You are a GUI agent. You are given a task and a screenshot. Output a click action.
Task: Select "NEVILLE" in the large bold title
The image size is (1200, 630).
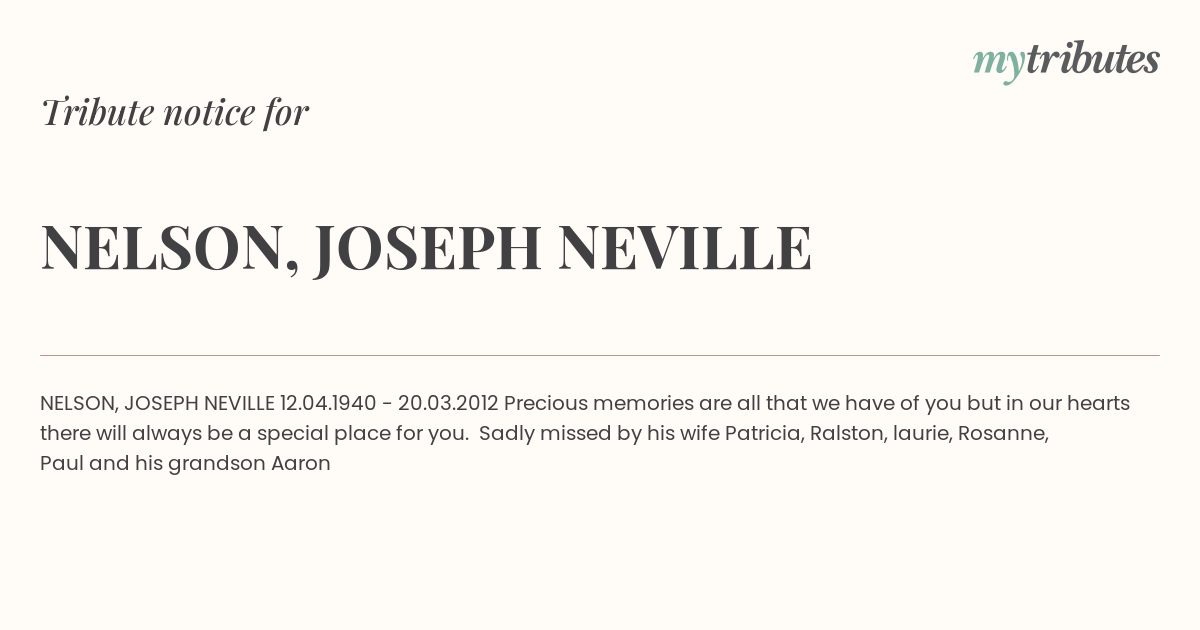point(685,247)
